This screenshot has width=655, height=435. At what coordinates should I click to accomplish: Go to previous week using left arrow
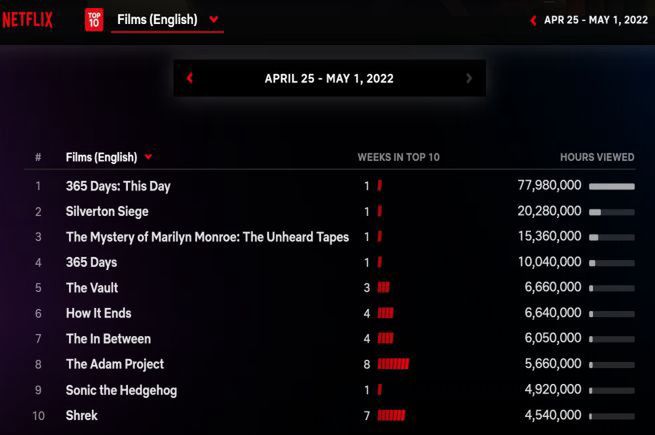189,79
